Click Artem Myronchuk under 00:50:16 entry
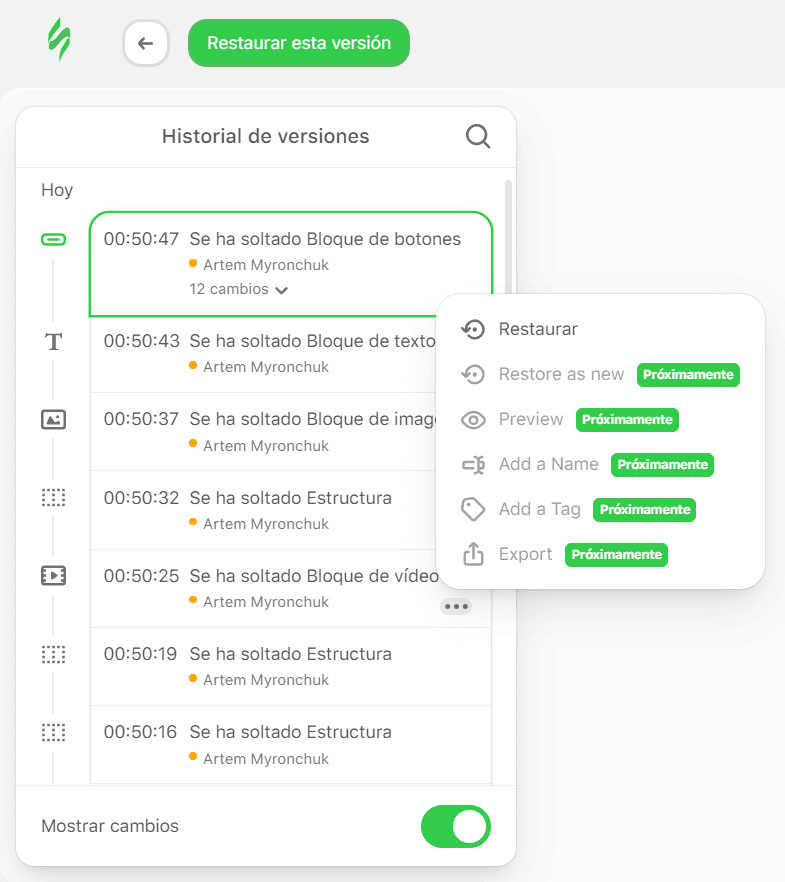The height and width of the screenshot is (882, 785). [x=266, y=759]
